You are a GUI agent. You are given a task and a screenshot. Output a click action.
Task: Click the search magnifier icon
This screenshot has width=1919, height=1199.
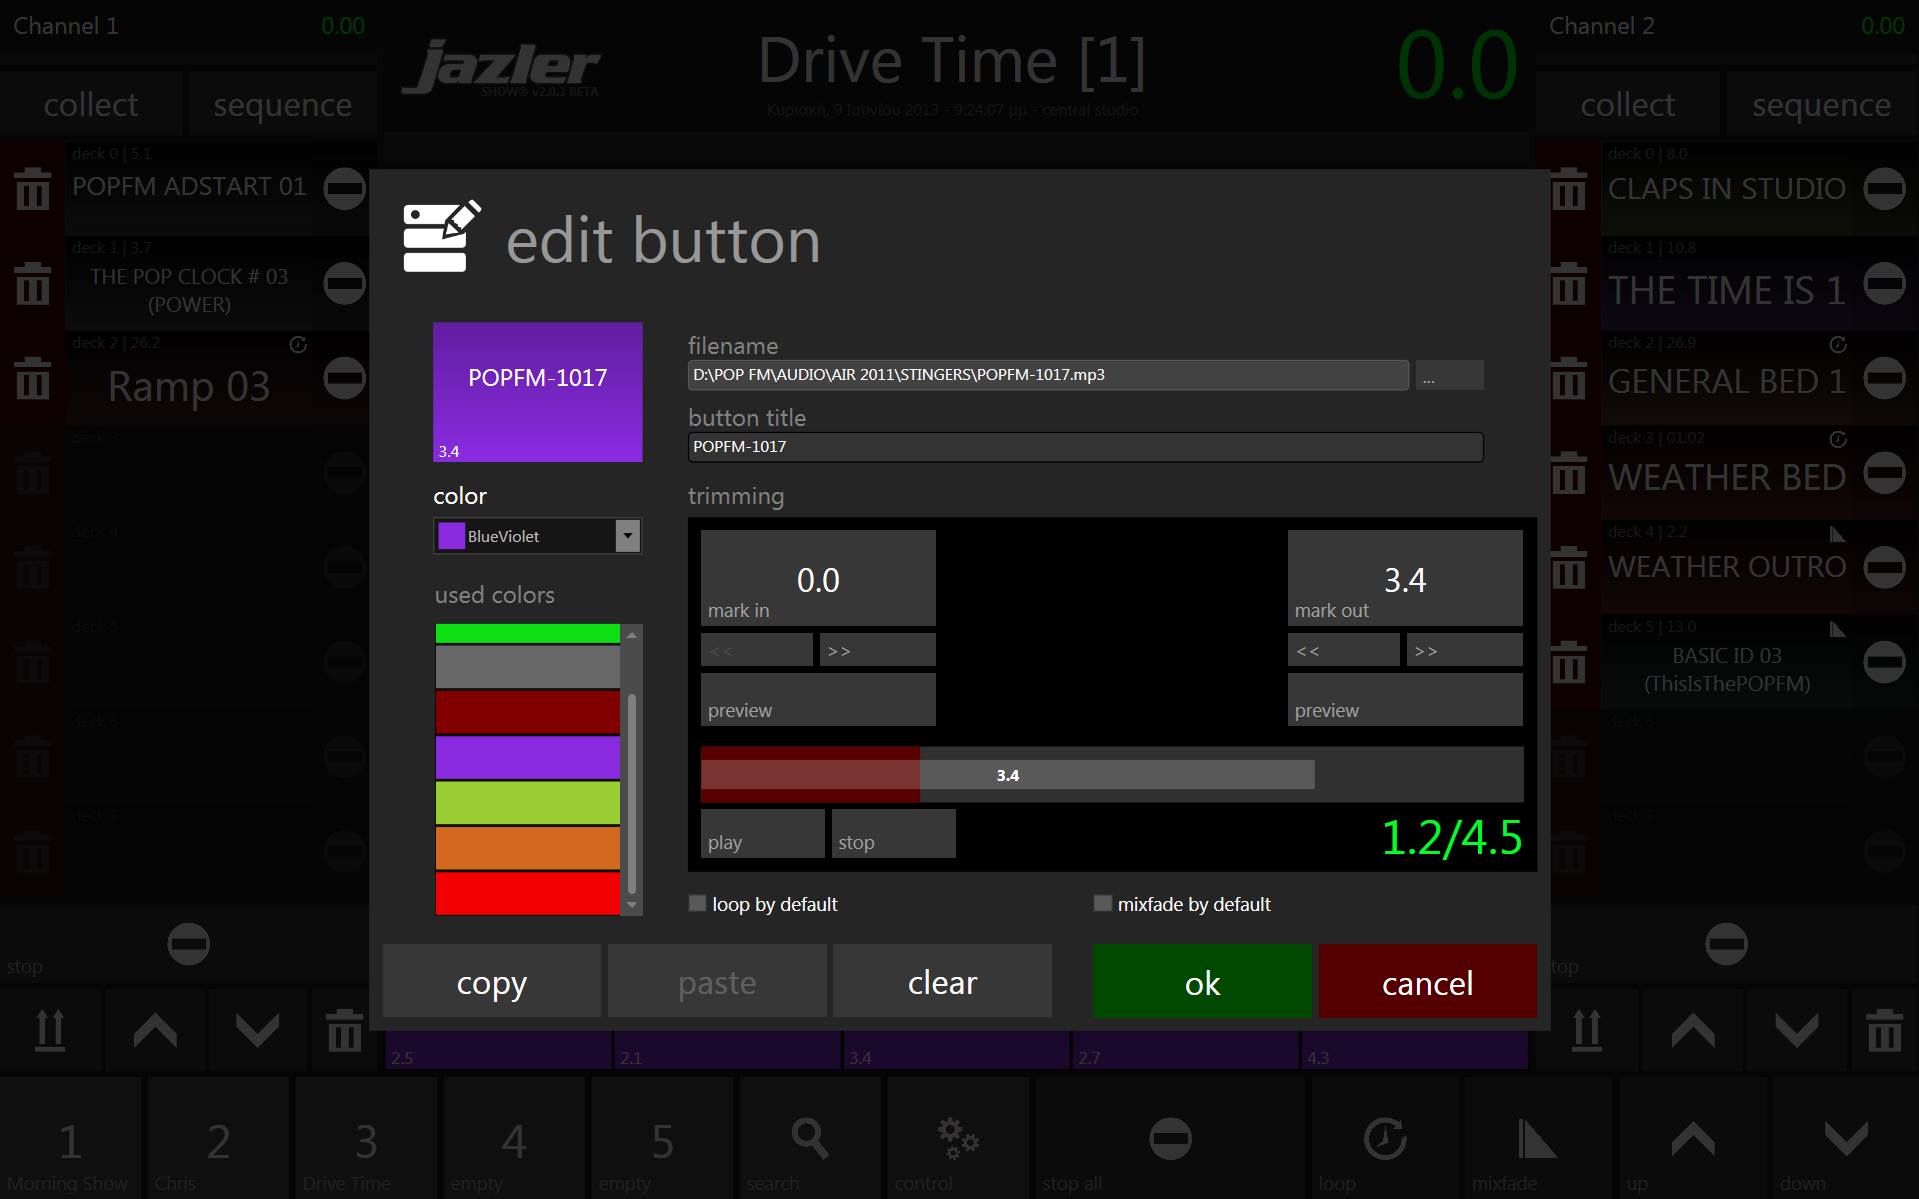809,1140
